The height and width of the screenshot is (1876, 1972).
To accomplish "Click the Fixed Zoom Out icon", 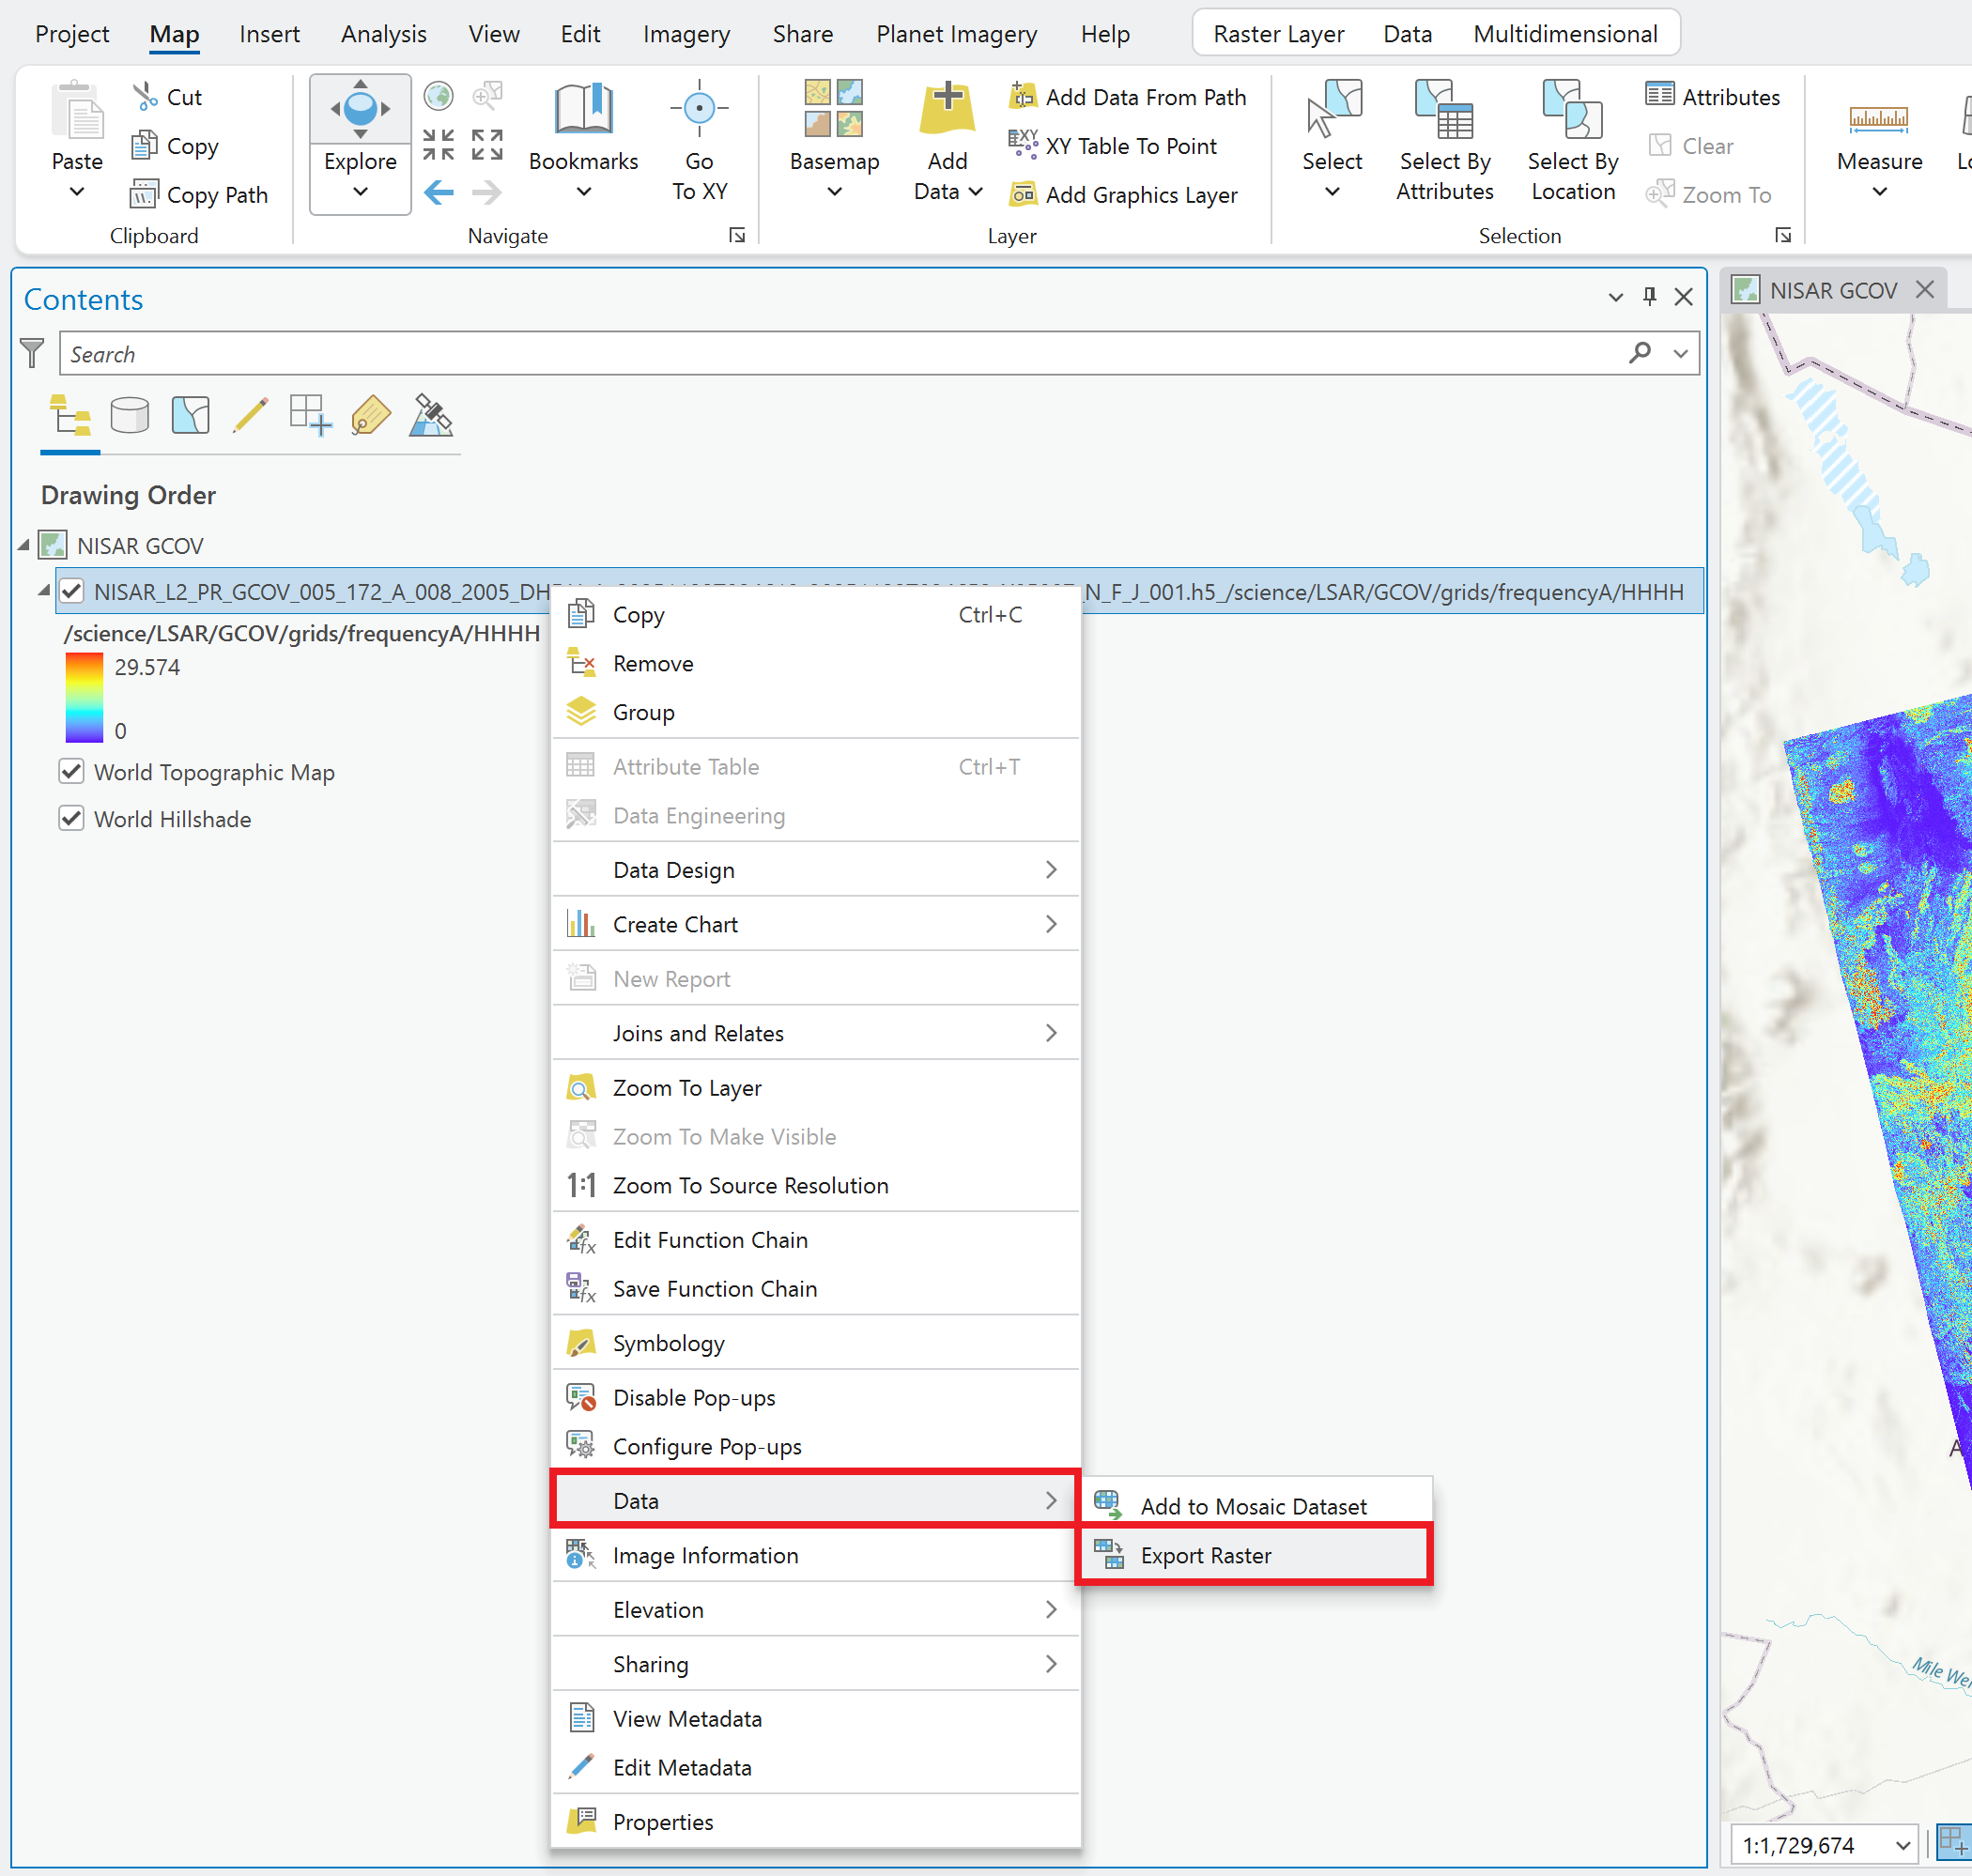I will (438, 143).
